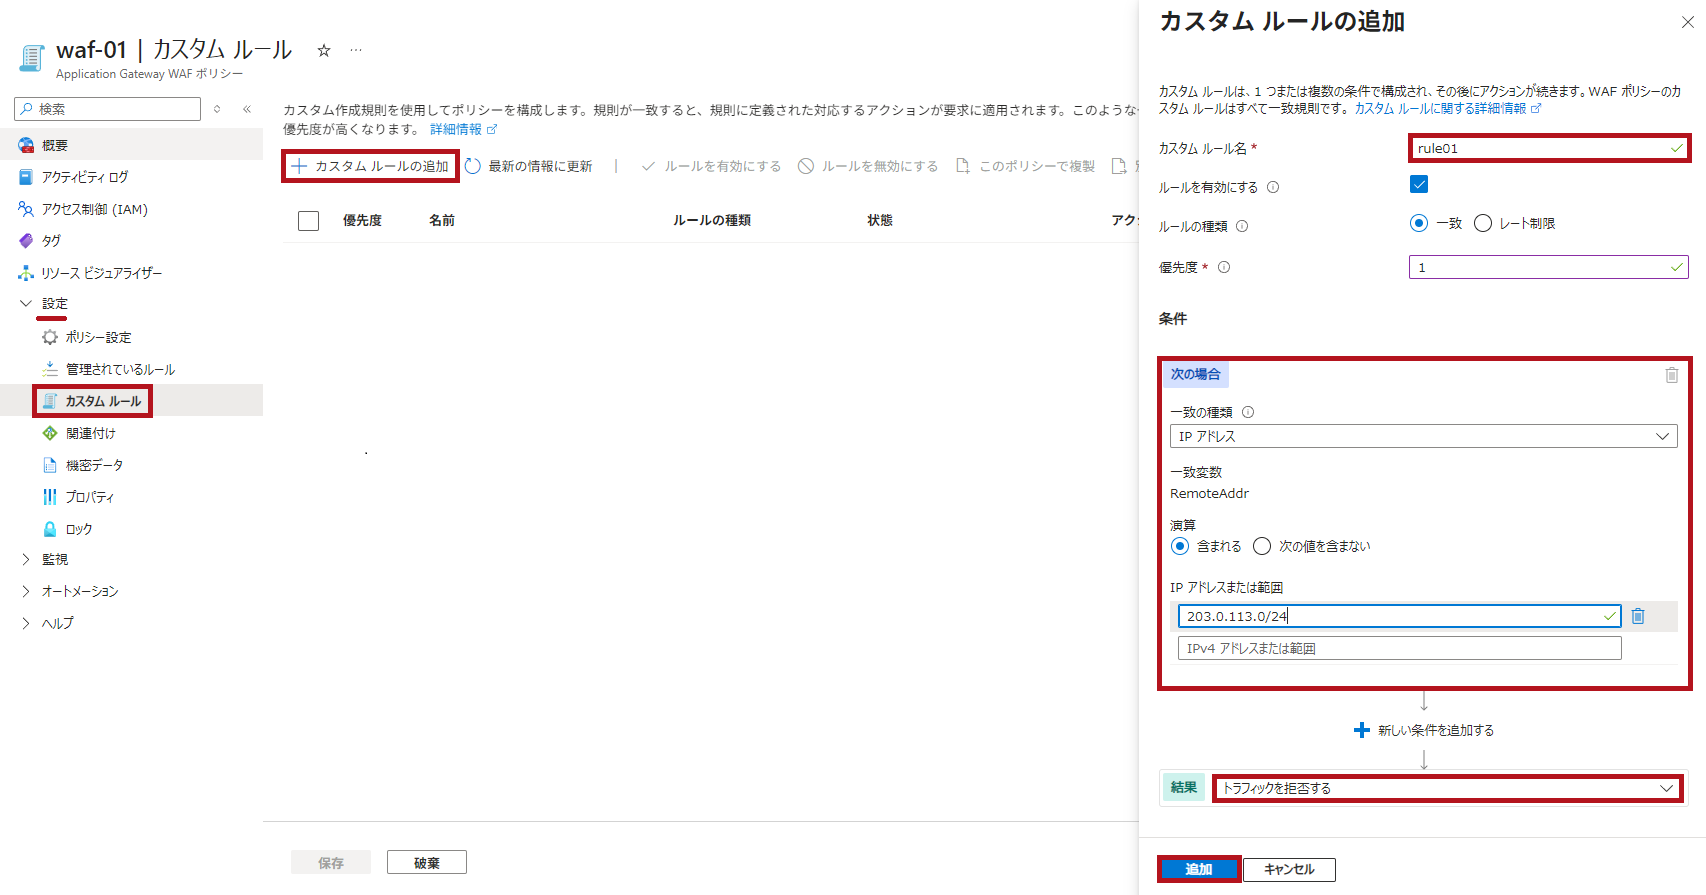Open the 結果 action dropdown

point(1446,788)
